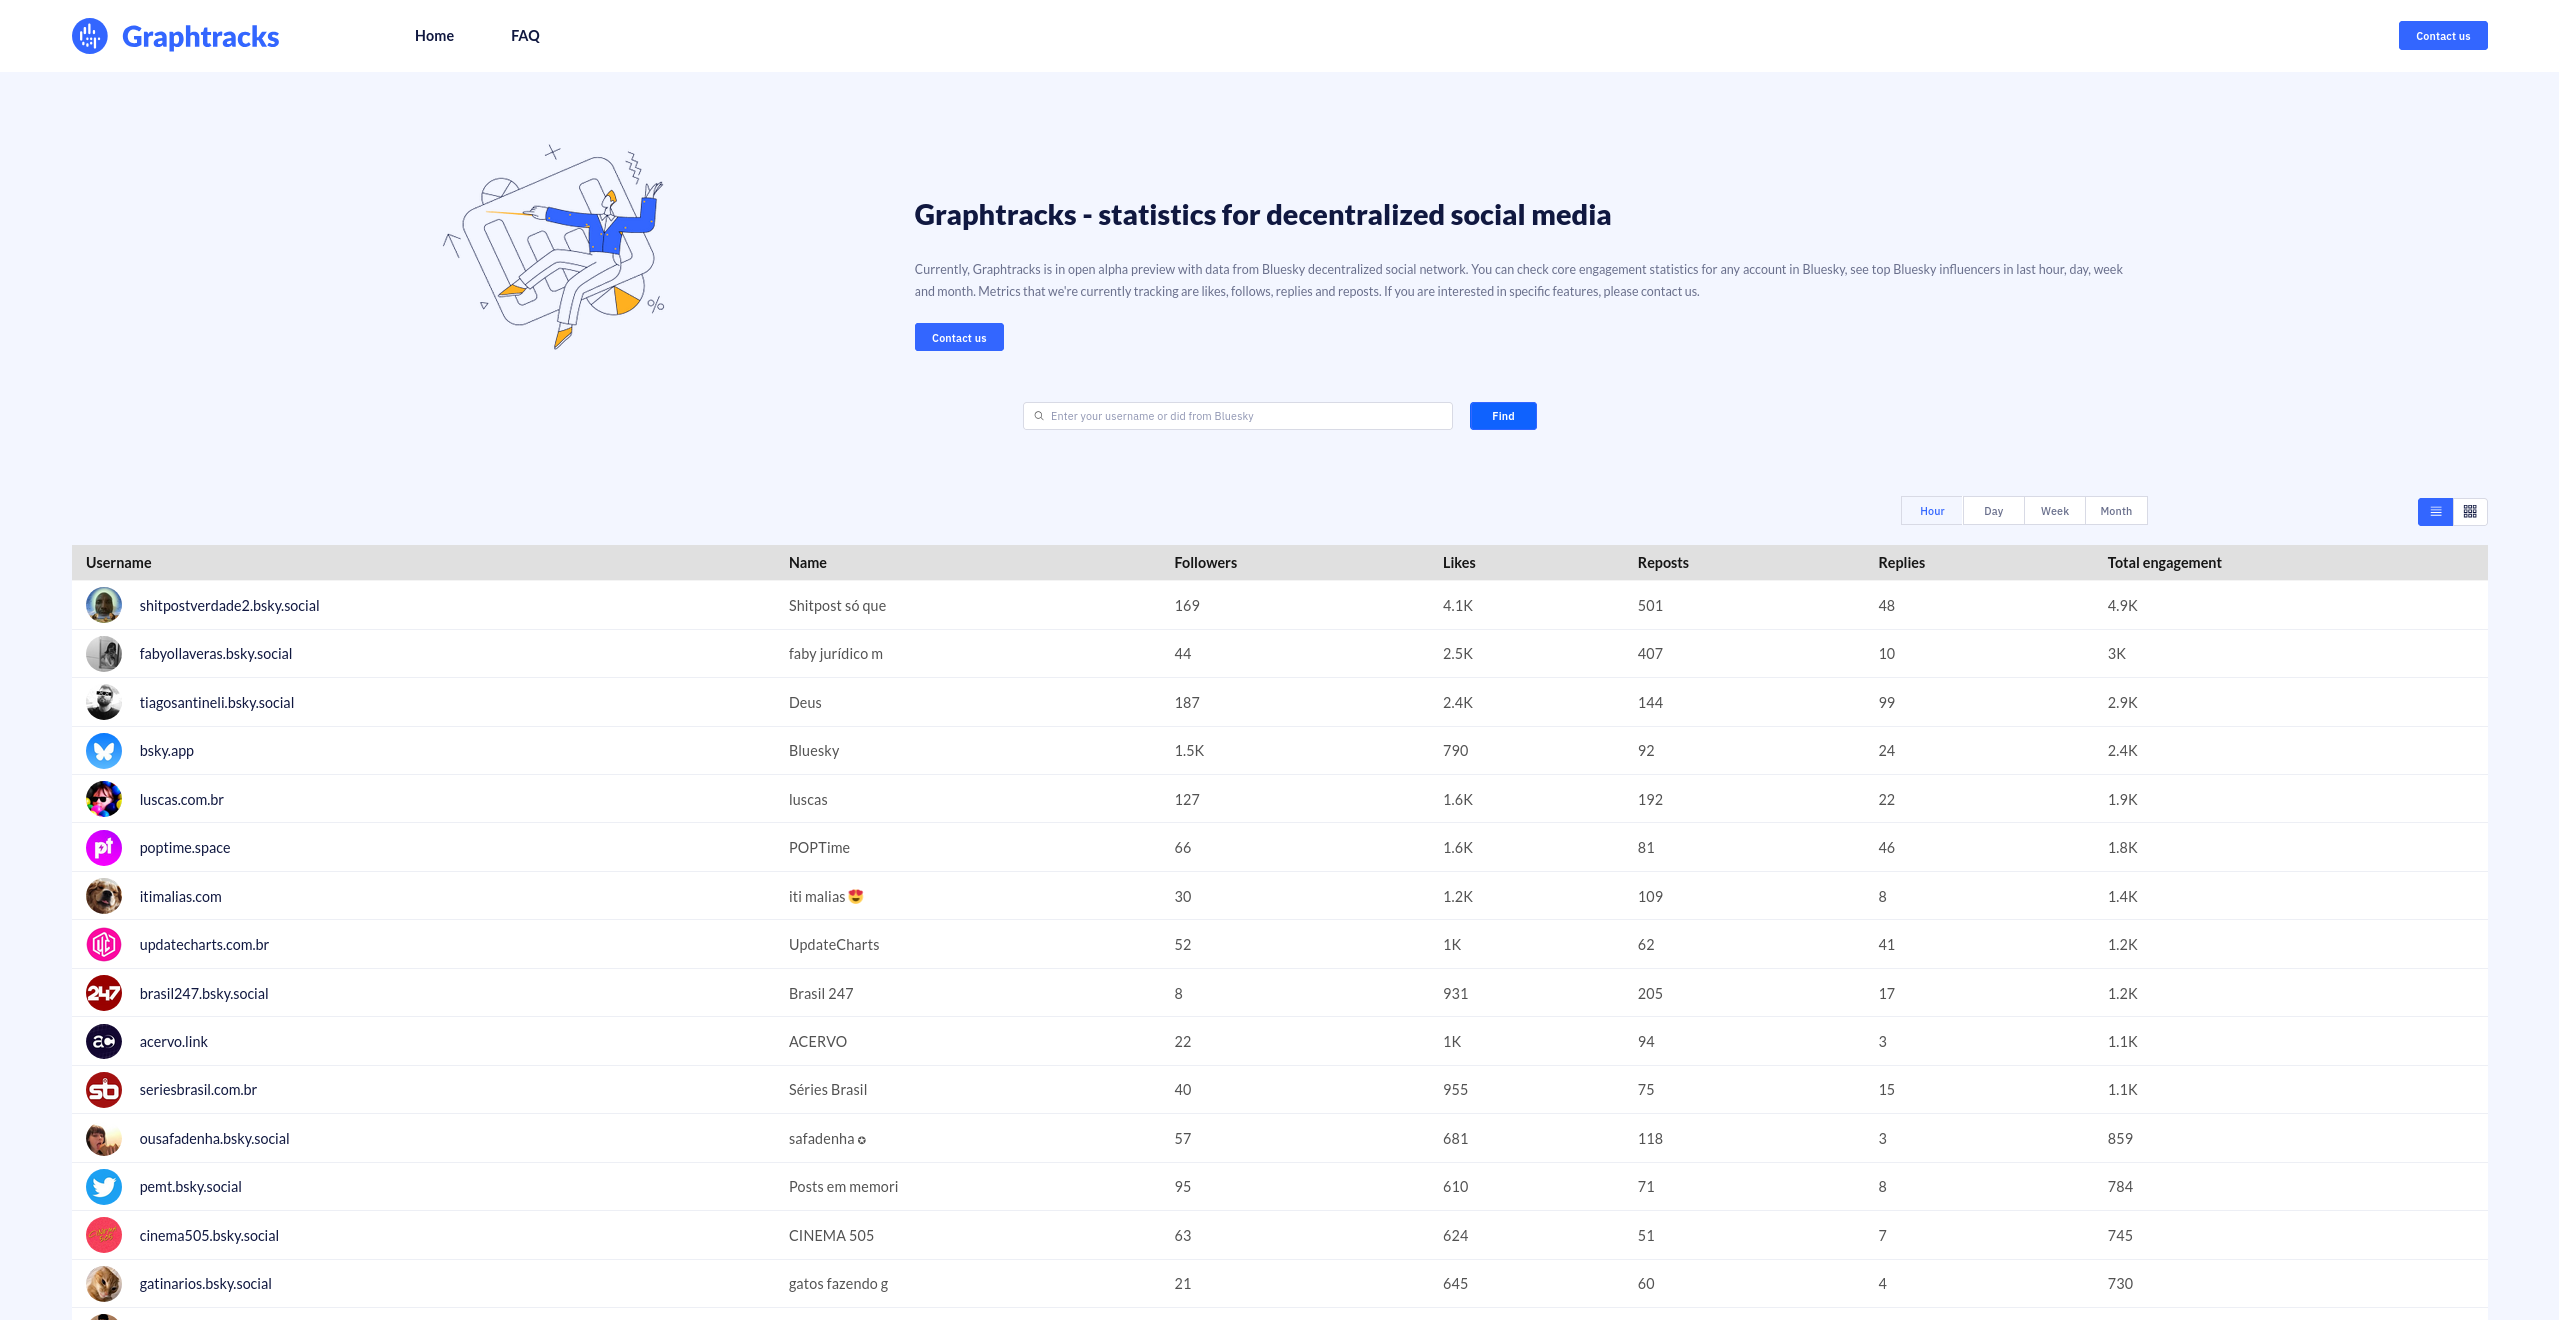
Task: Open luscas.com.br username link
Action: click(182, 800)
